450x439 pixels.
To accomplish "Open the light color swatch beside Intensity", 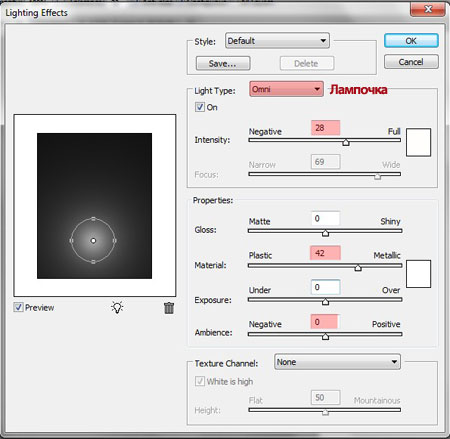I will coord(418,142).
